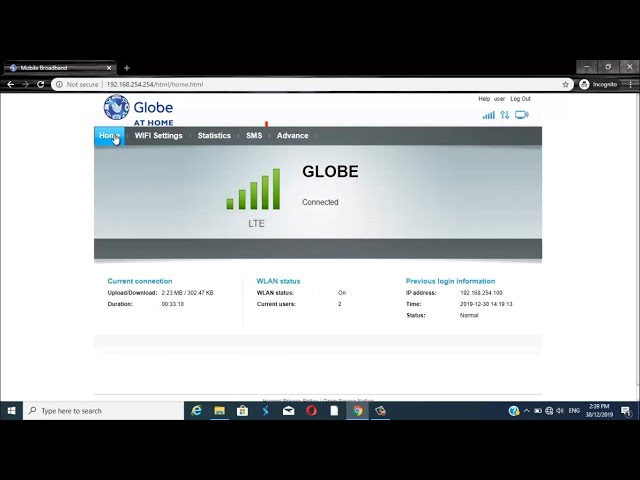Click the WLAN status heading
The image size is (640, 480).
[278, 281]
